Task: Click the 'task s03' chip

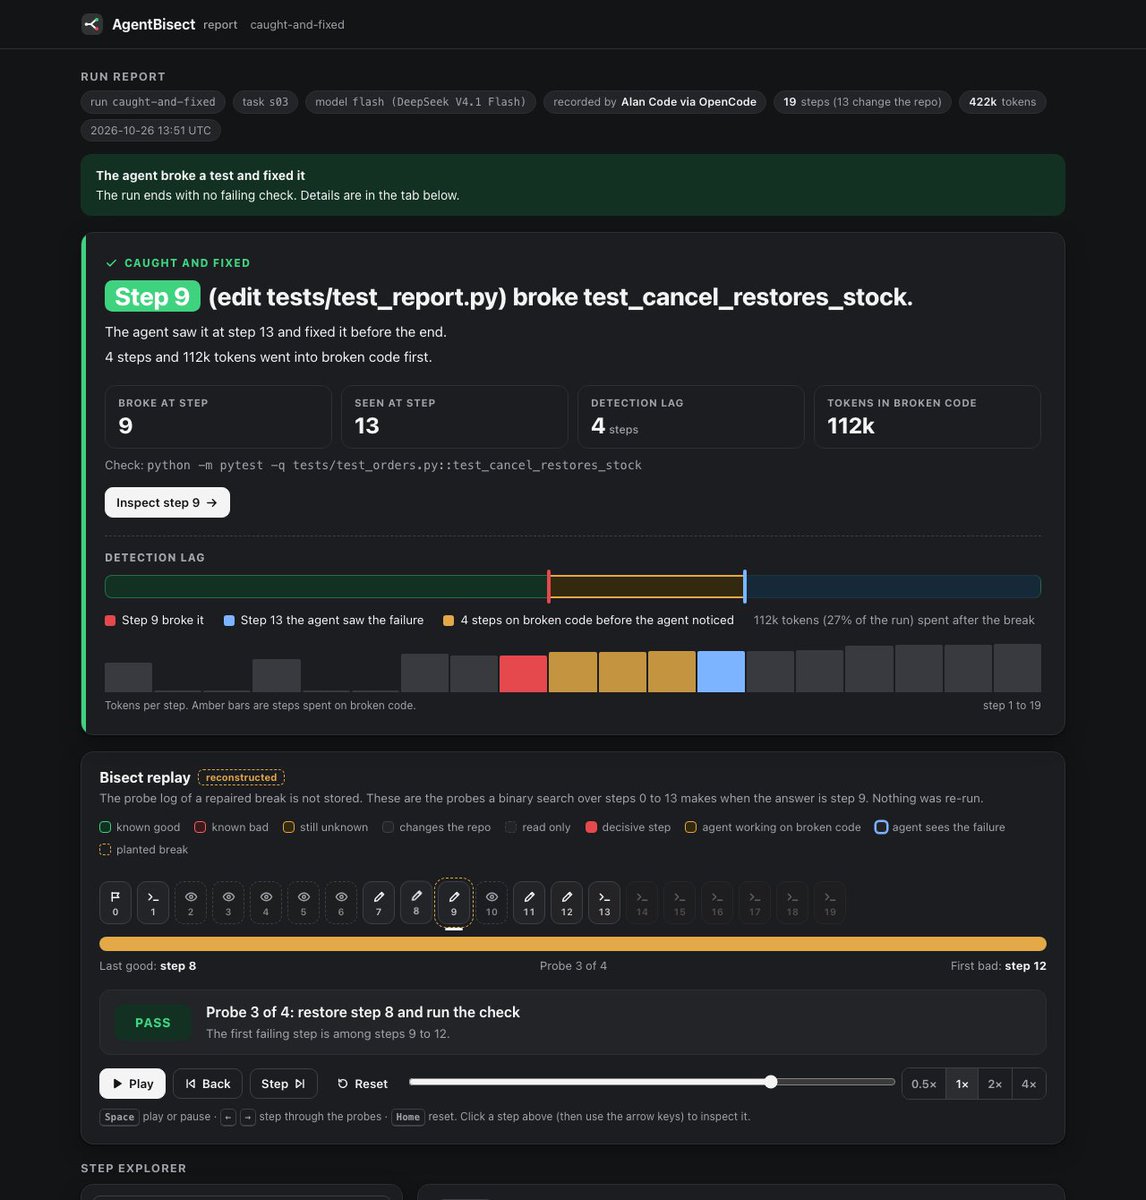Action: coord(265,102)
